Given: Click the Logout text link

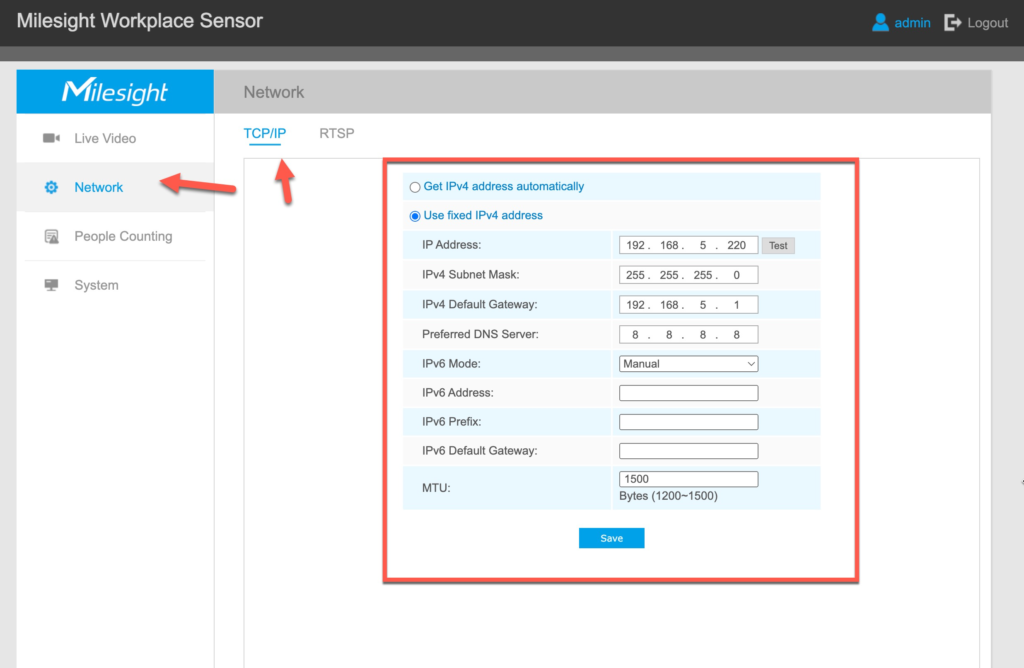Looking at the screenshot, I should point(987,23).
